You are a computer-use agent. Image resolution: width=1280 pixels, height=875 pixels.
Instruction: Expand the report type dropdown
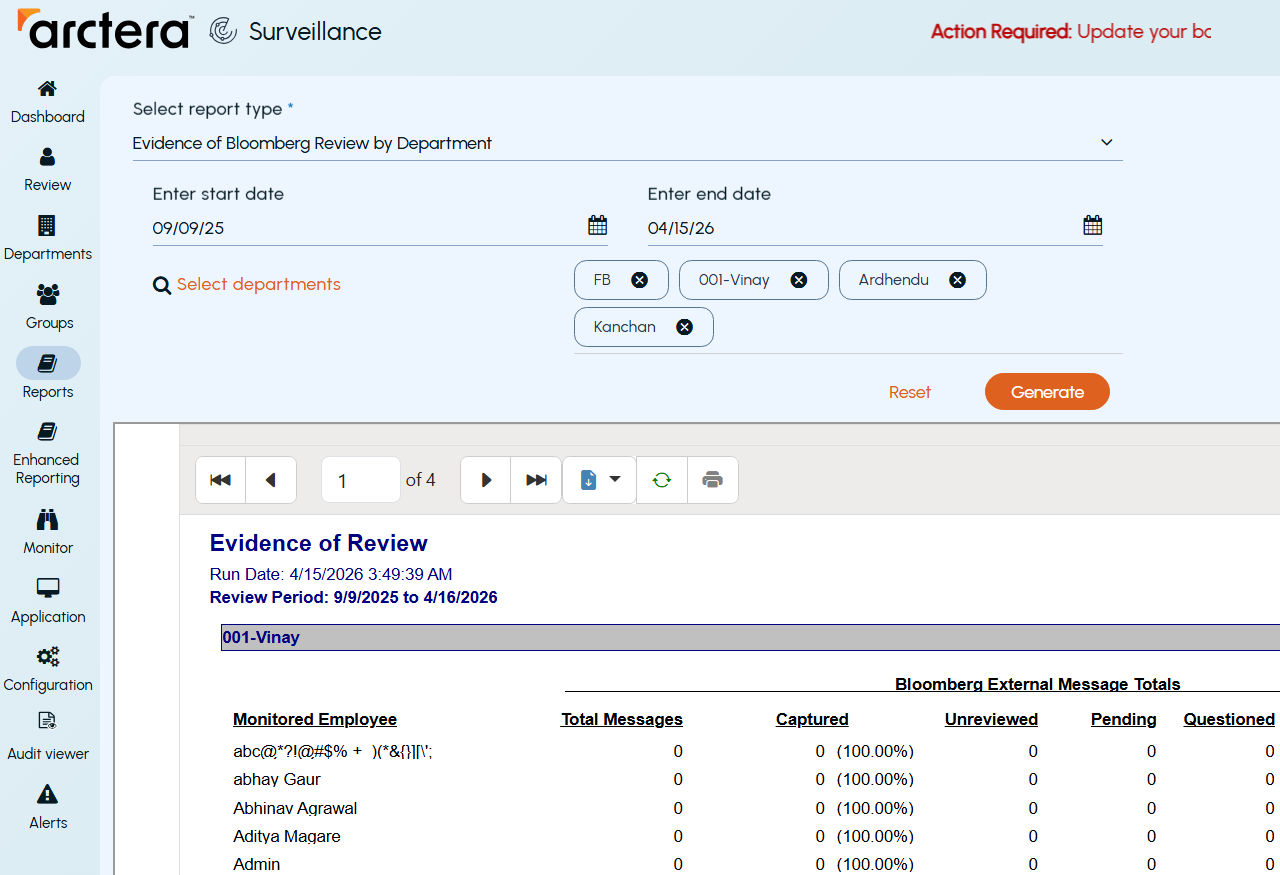(1107, 143)
